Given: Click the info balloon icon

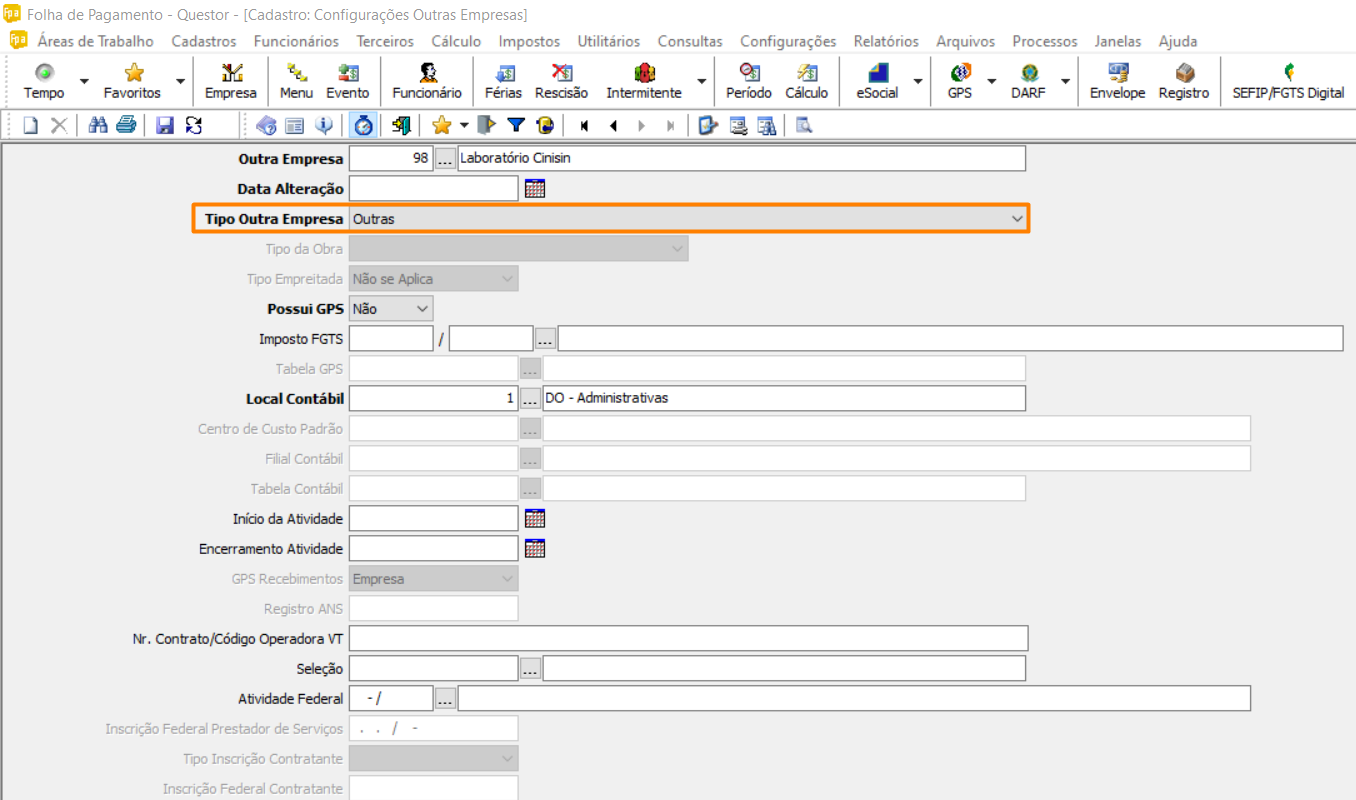Looking at the screenshot, I should click(x=323, y=125).
